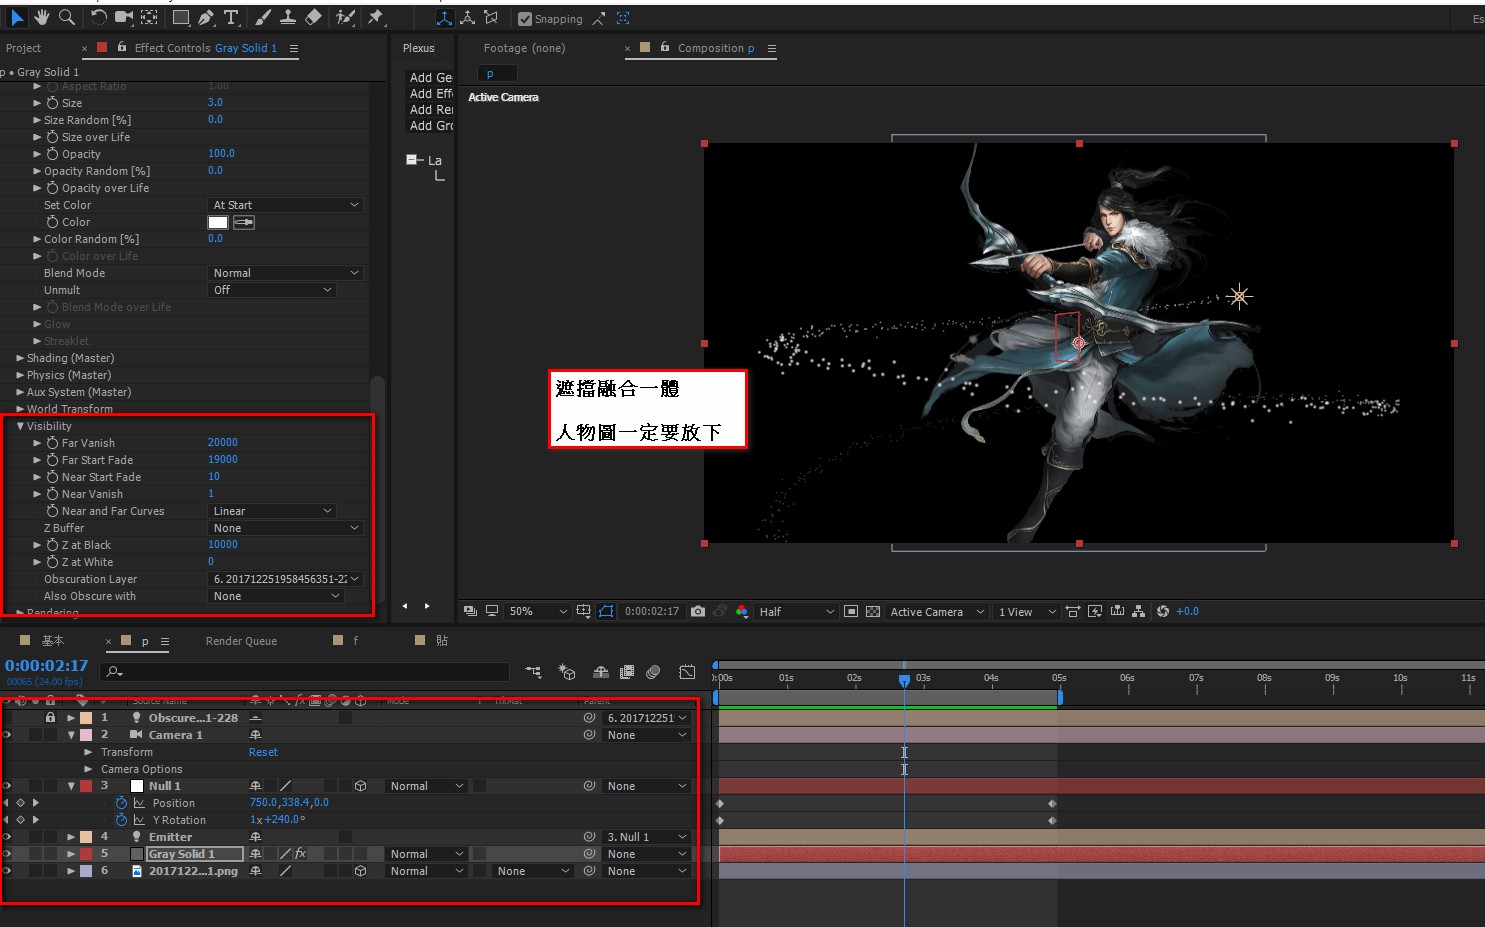Viewport: 1485px width, 927px height.
Task: Select the Hand tool
Action: (41, 17)
